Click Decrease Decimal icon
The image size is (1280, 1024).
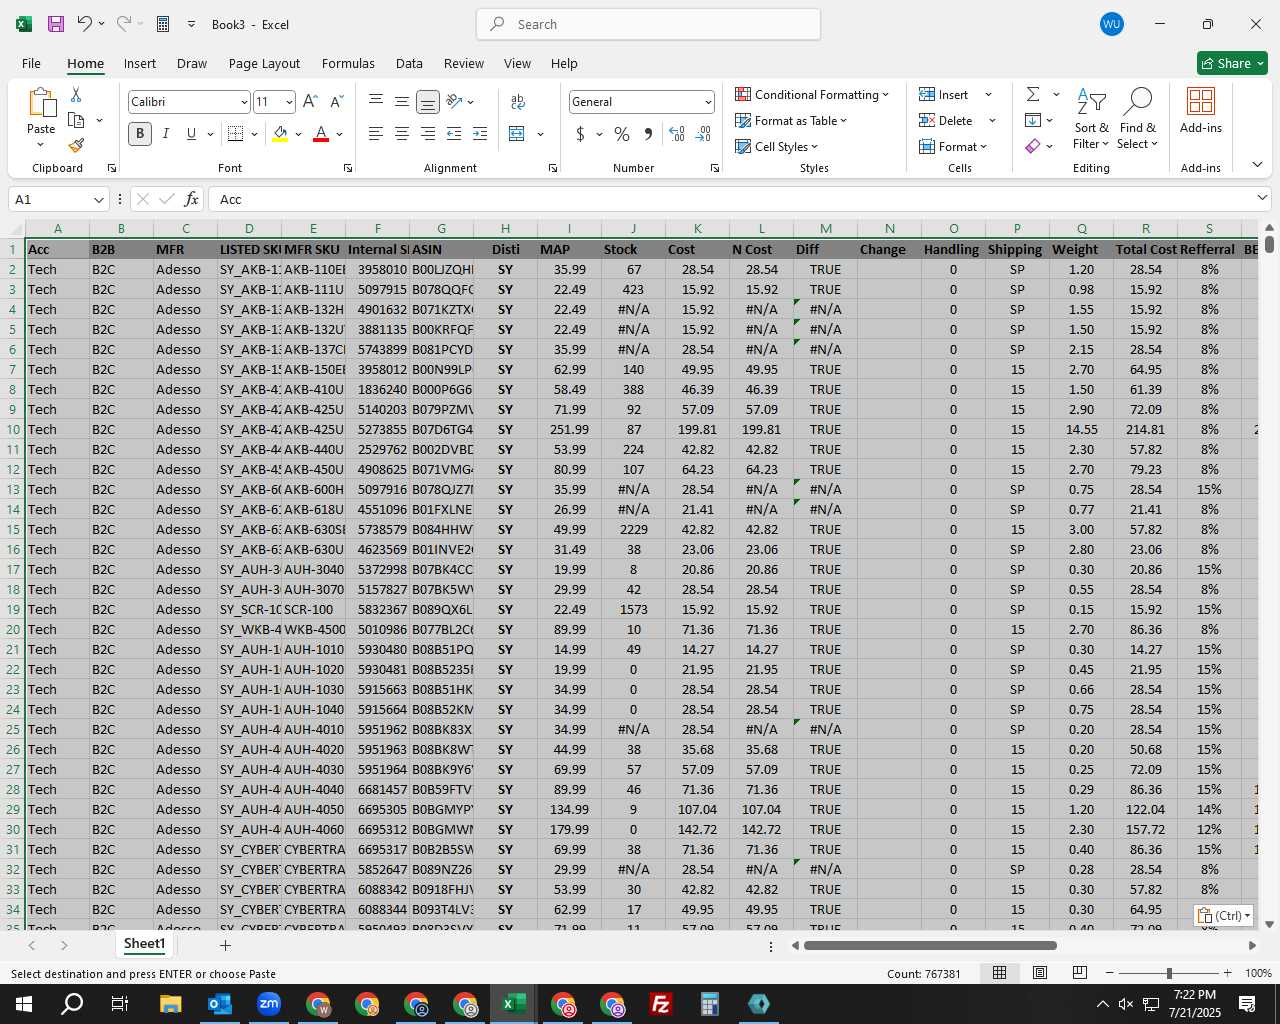click(x=703, y=134)
